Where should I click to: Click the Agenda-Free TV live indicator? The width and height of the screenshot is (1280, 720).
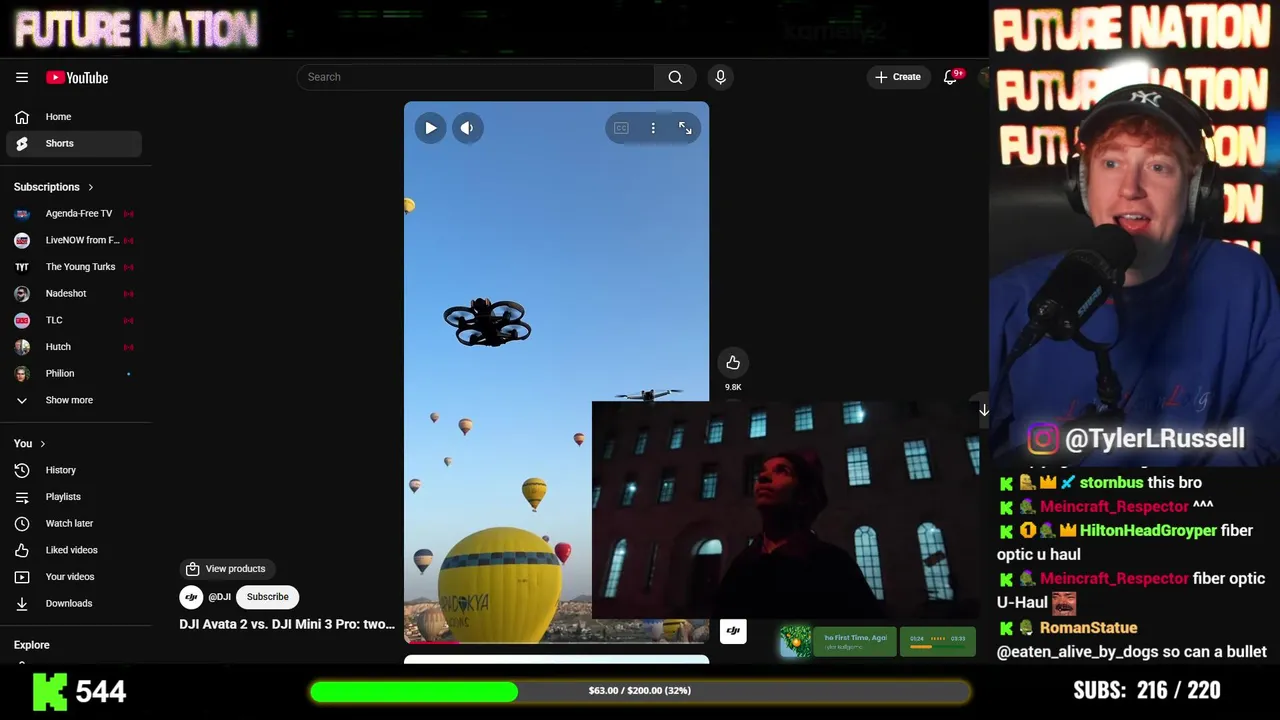pos(128,213)
